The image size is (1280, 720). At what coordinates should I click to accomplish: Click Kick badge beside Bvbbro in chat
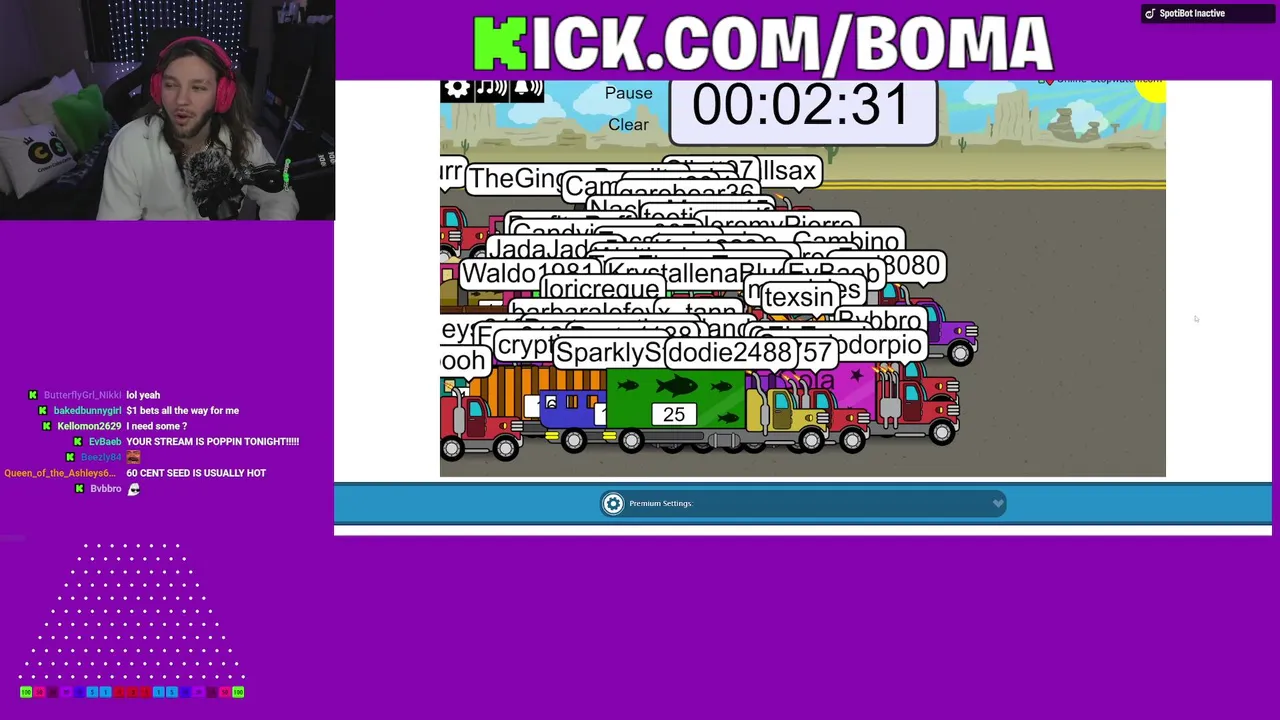(80, 489)
